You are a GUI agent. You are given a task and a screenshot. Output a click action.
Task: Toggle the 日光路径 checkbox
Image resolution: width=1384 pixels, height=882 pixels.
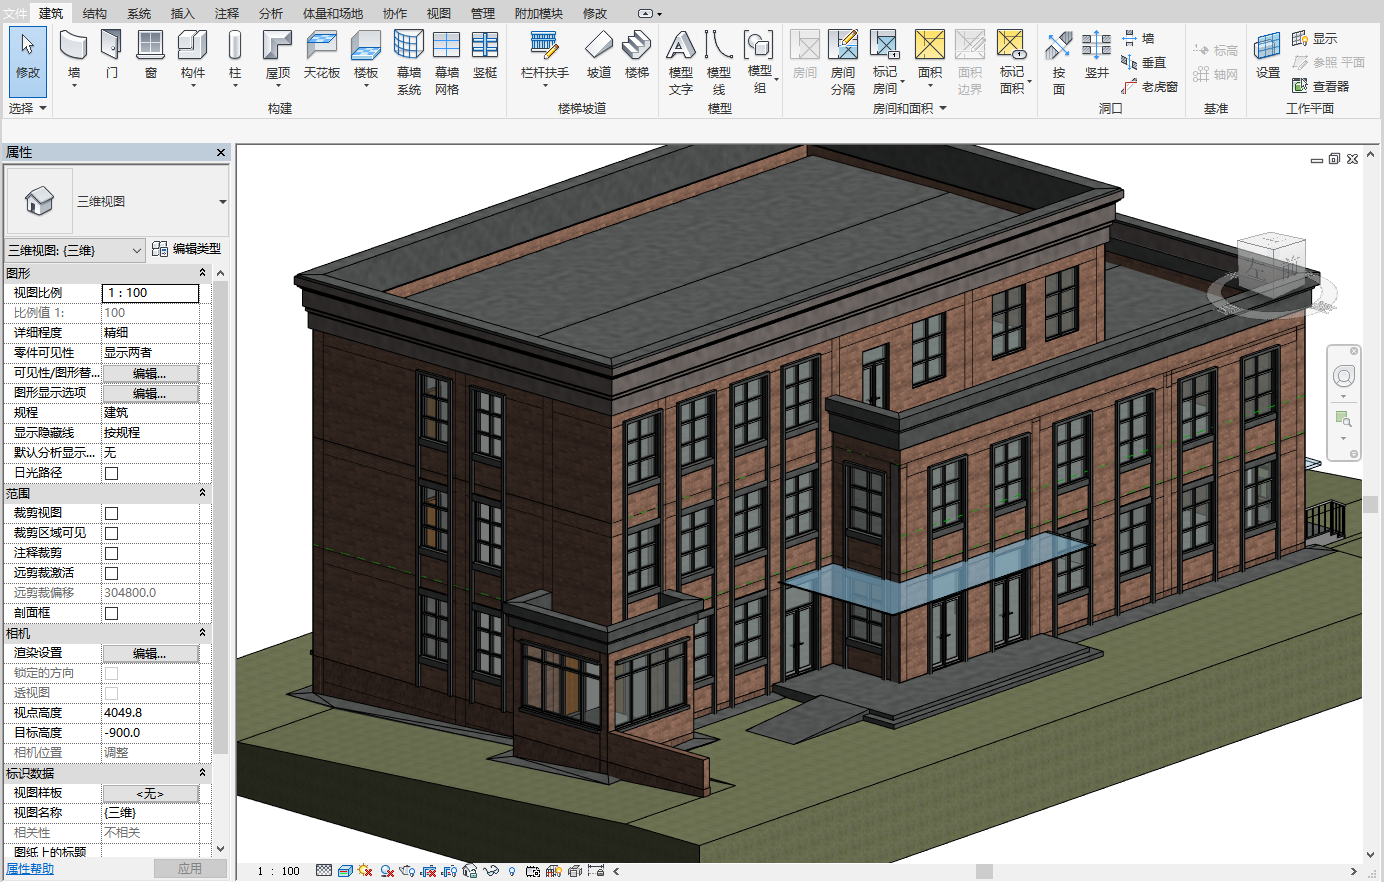(x=111, y=473)
